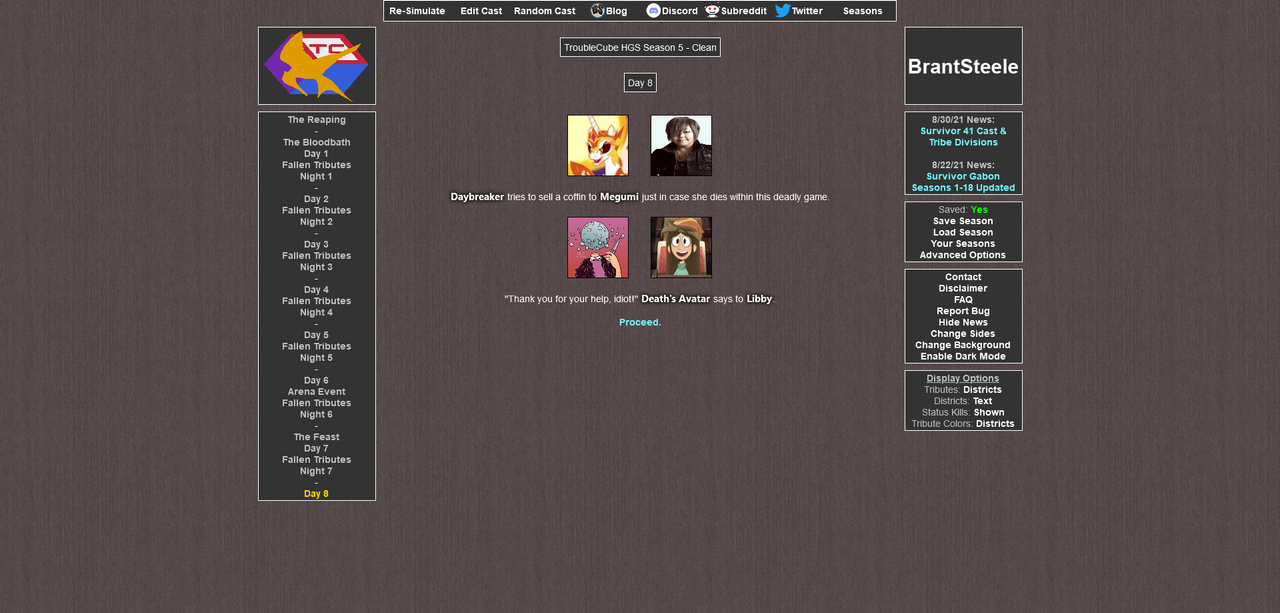Click Death's Avatar portrait image
Screen dimensions: 1280x613
(x=598, y=248)
